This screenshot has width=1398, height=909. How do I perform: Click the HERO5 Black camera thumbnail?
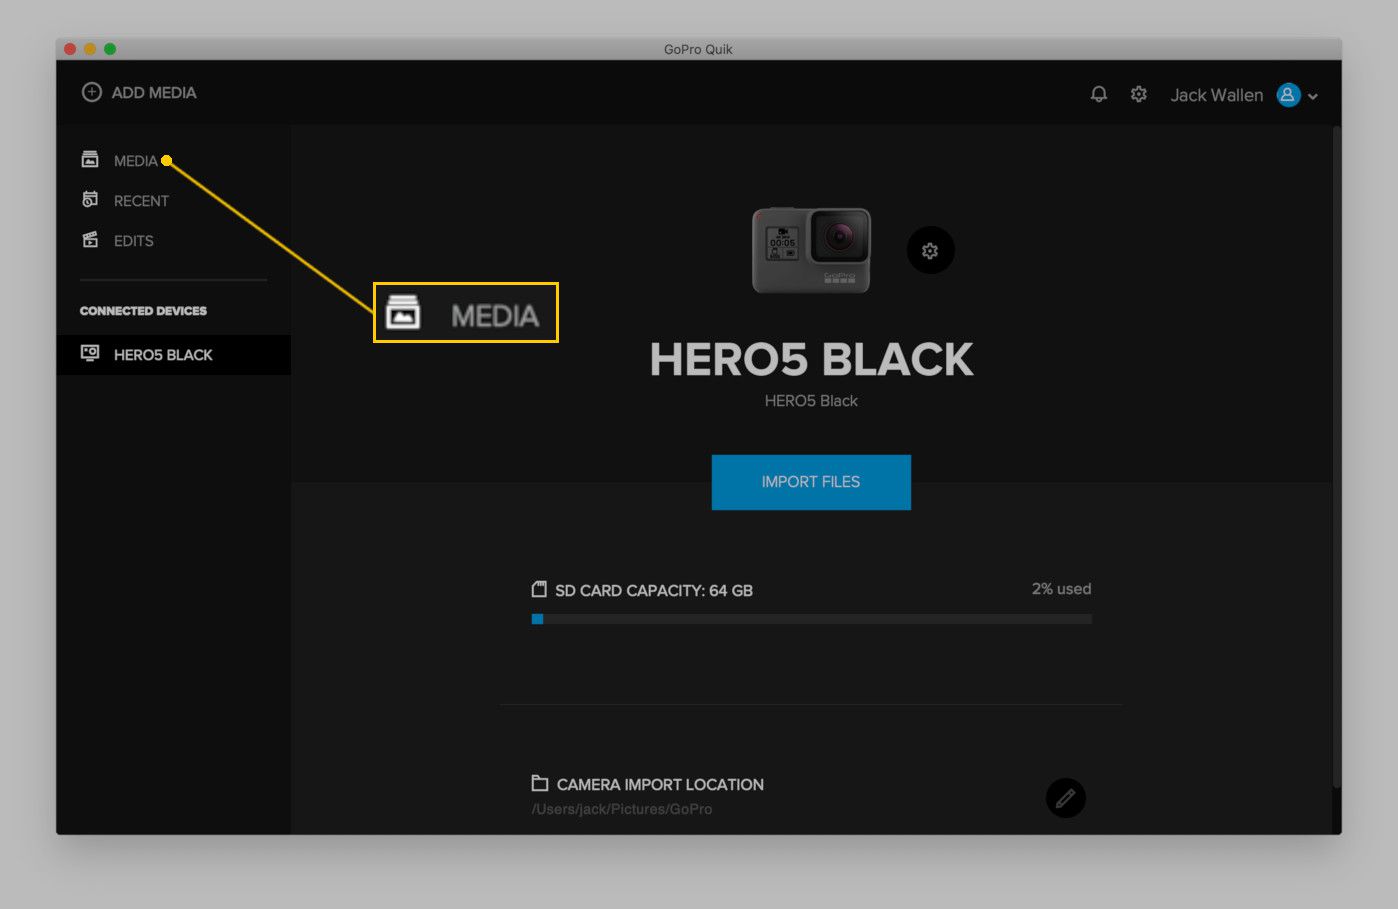(811, 250)
